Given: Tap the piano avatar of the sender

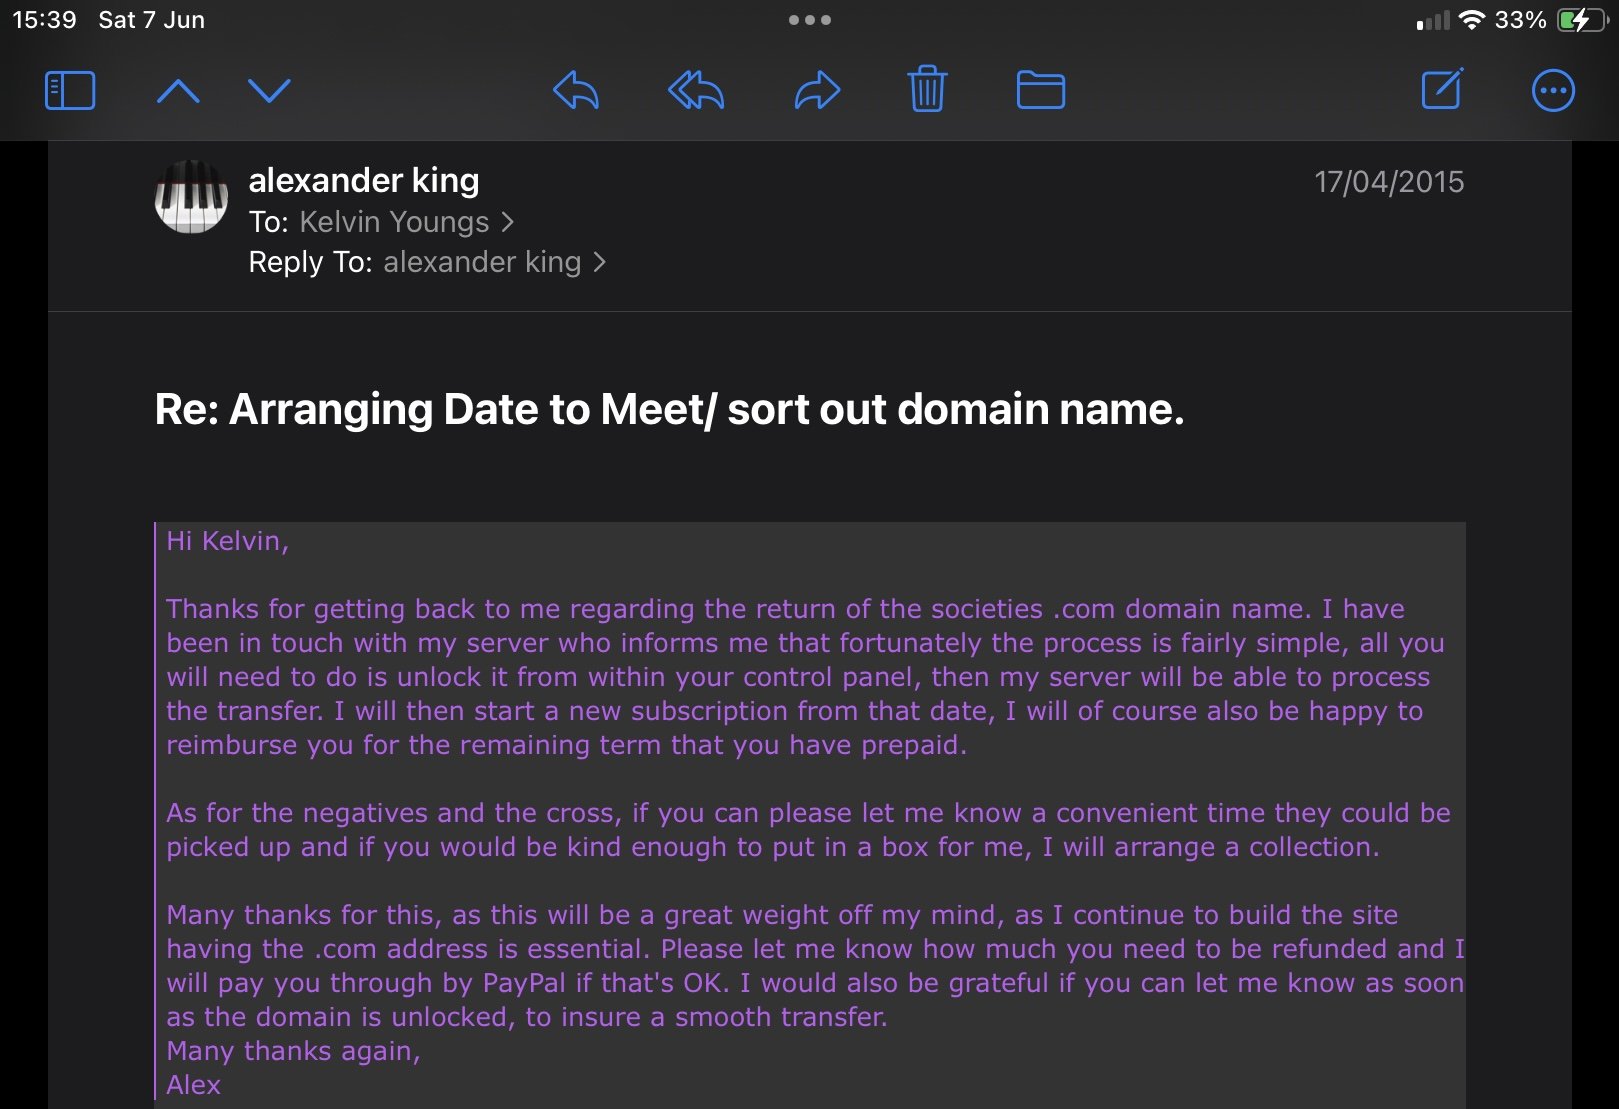Looking at the screenshot, I should click(x=191, y=197).
